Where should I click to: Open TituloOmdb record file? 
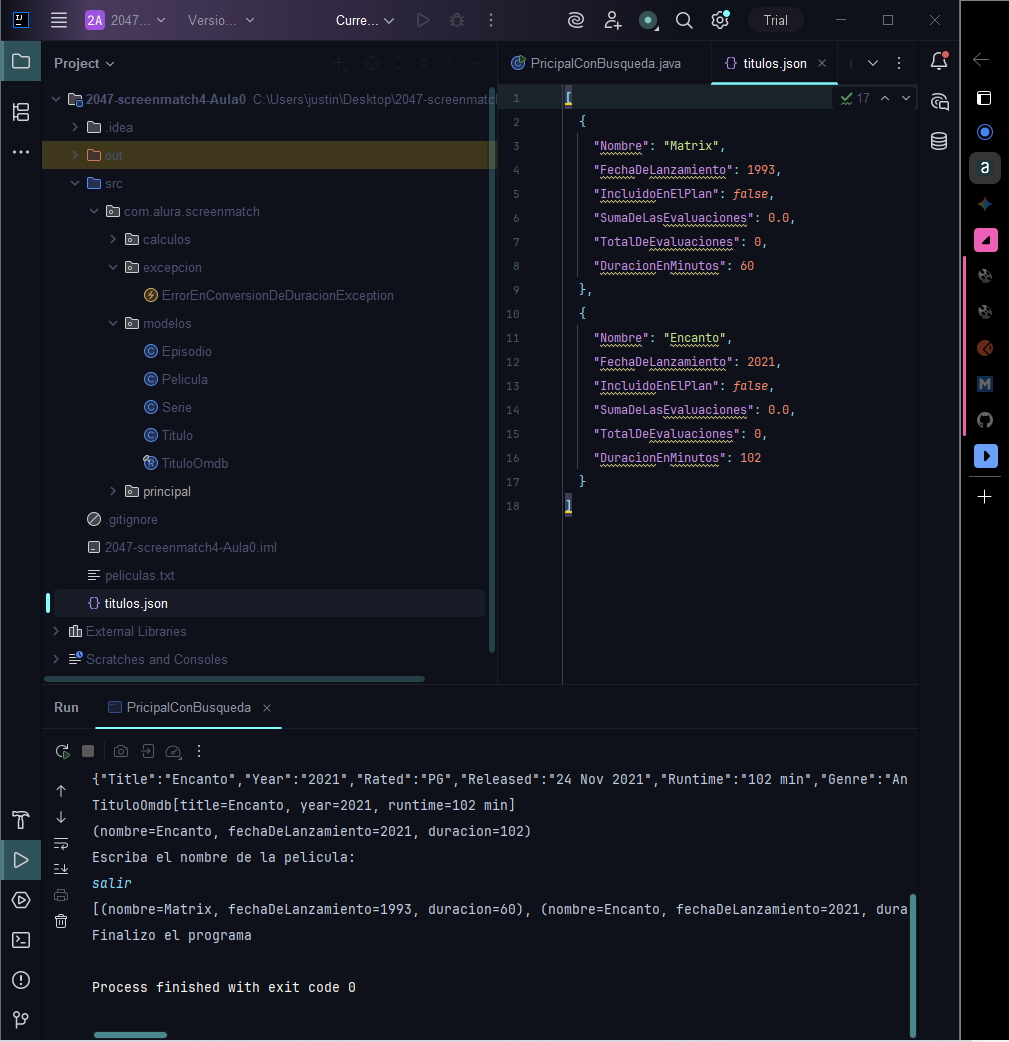(x=185, y=463)
